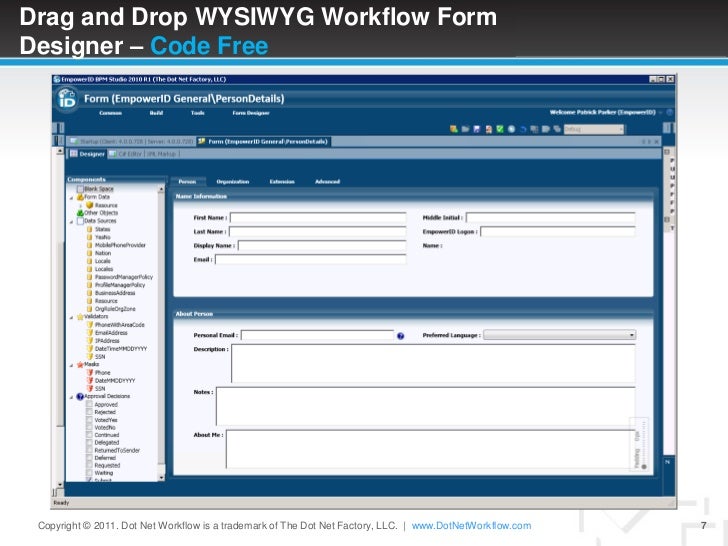Click the save disk toolbar icon
The width and height of the screenshot is (728, 546).
[x=477, y=129]
